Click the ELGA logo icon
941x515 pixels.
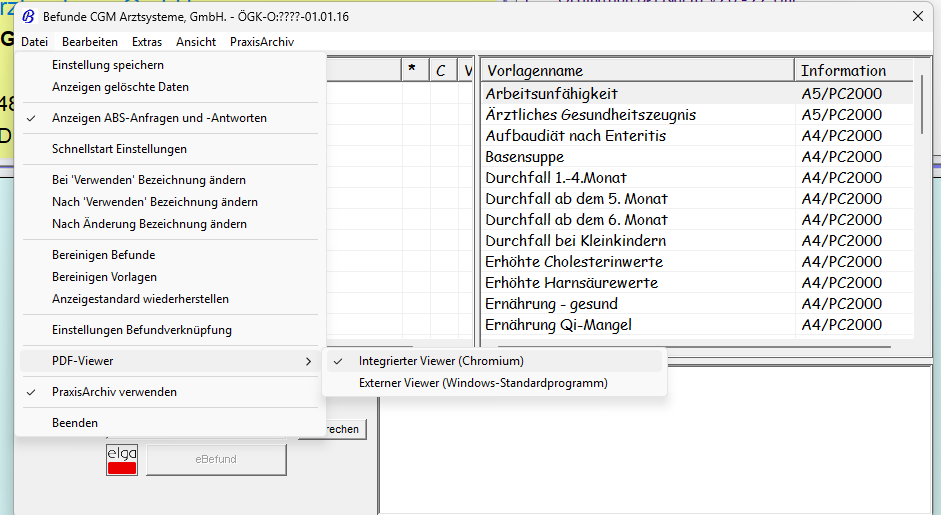click(x=121, y=460)
